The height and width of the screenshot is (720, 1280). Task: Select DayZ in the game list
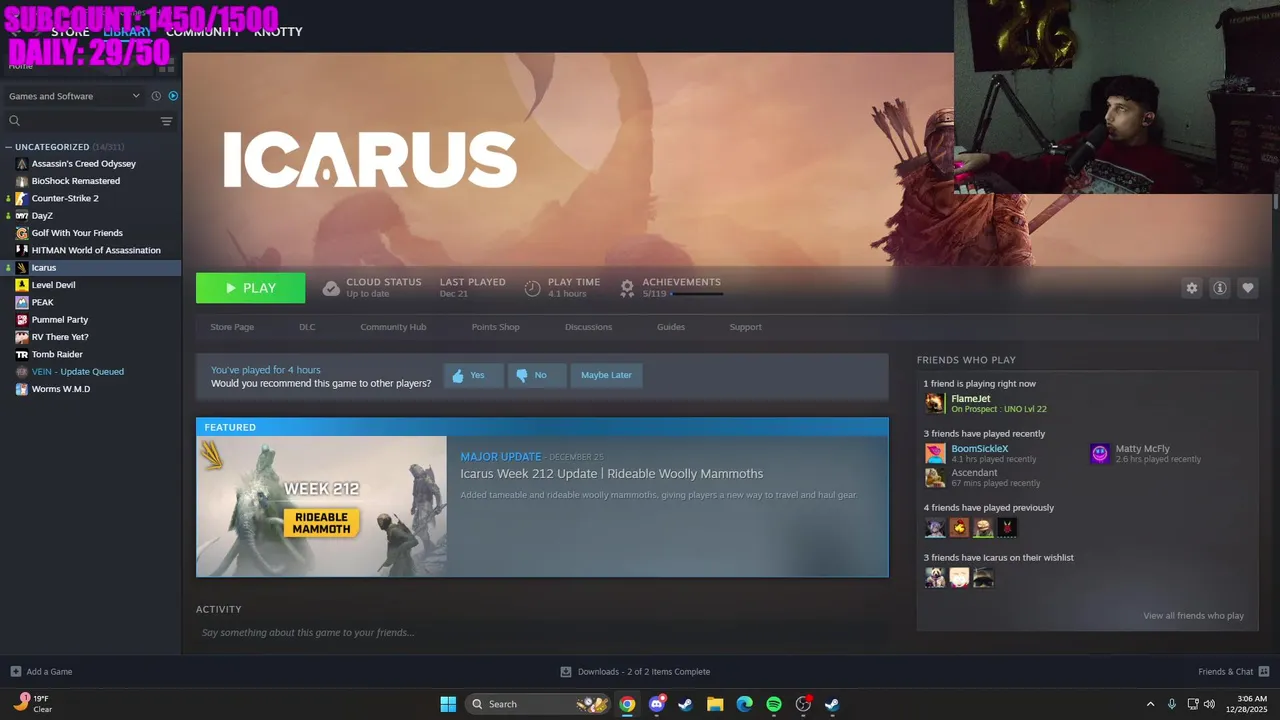42,215
